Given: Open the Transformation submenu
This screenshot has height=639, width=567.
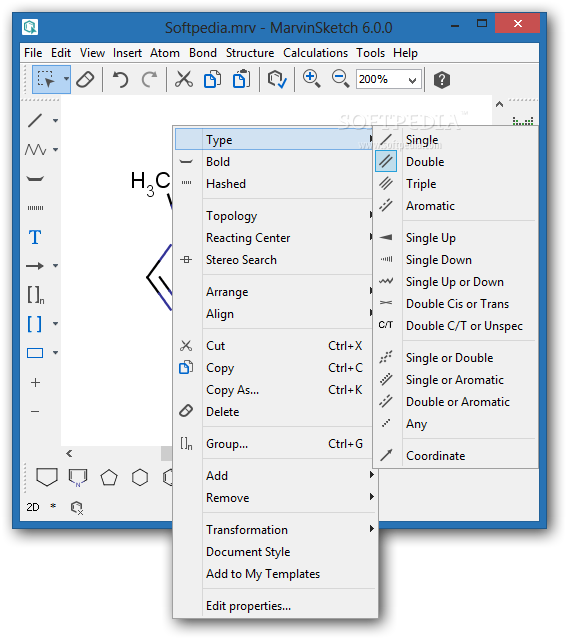Looking at the screenshot, I should pyautogui.click(x=274, y=529).
